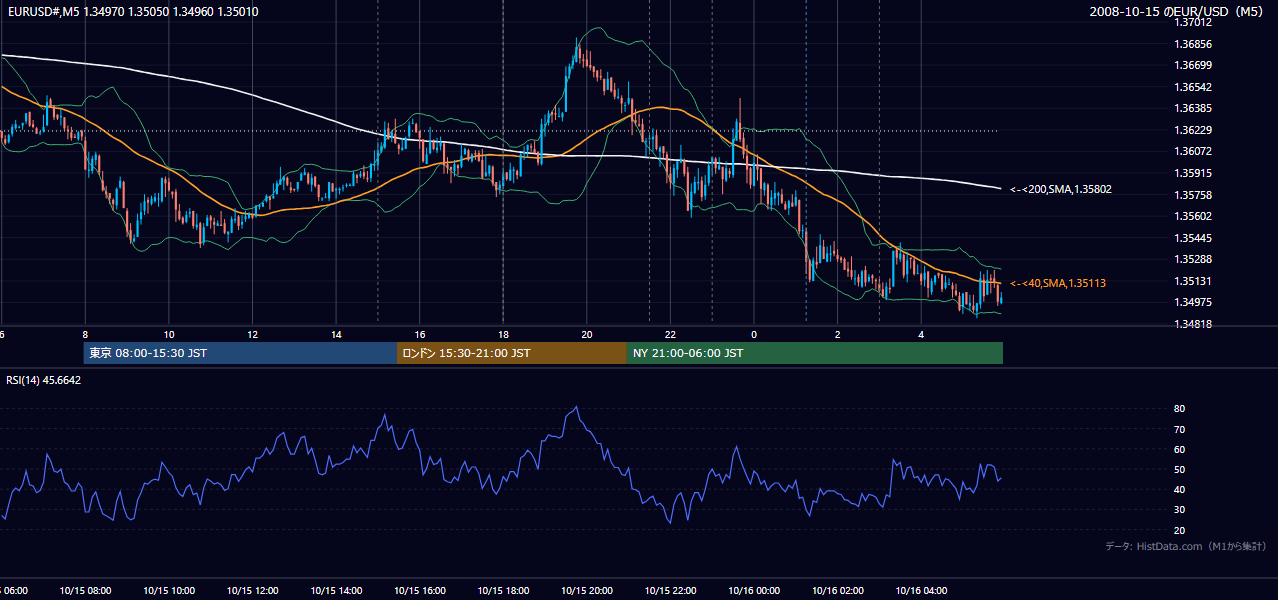Click the RSI(14) 45.6642 indicator label

pos(43,380)
